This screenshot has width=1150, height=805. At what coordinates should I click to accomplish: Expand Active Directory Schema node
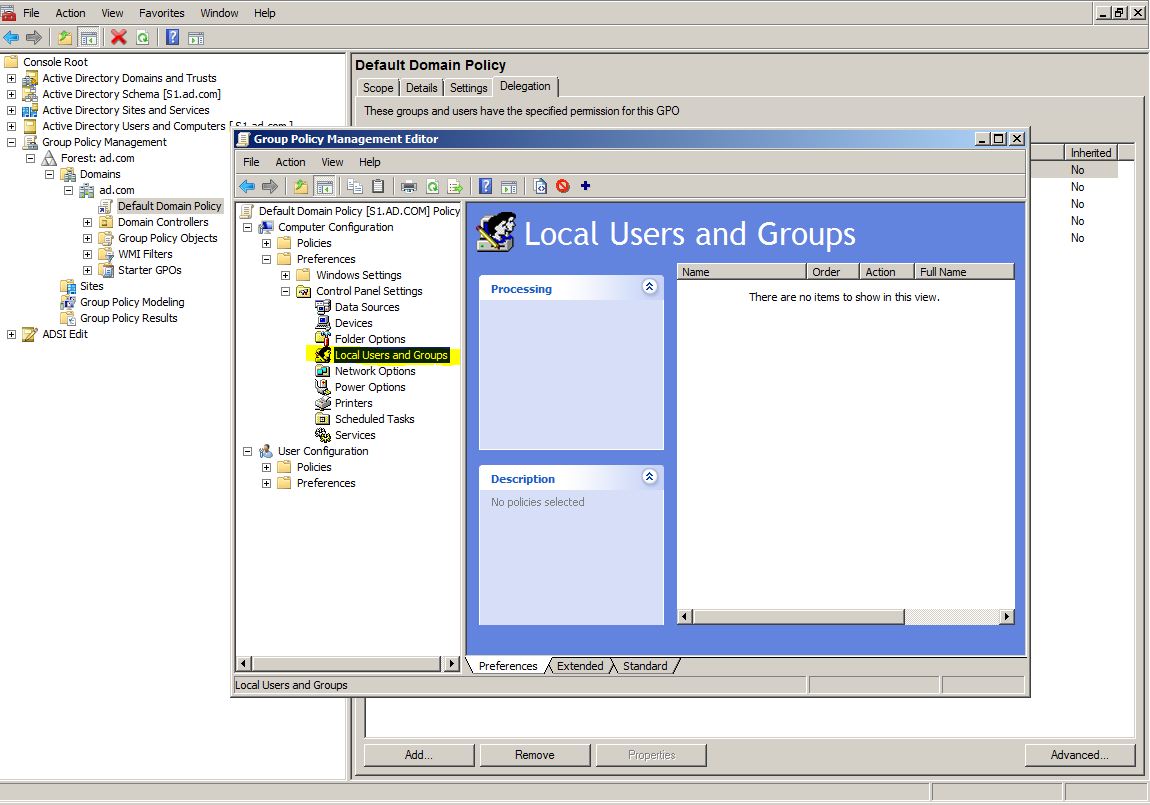11,94
